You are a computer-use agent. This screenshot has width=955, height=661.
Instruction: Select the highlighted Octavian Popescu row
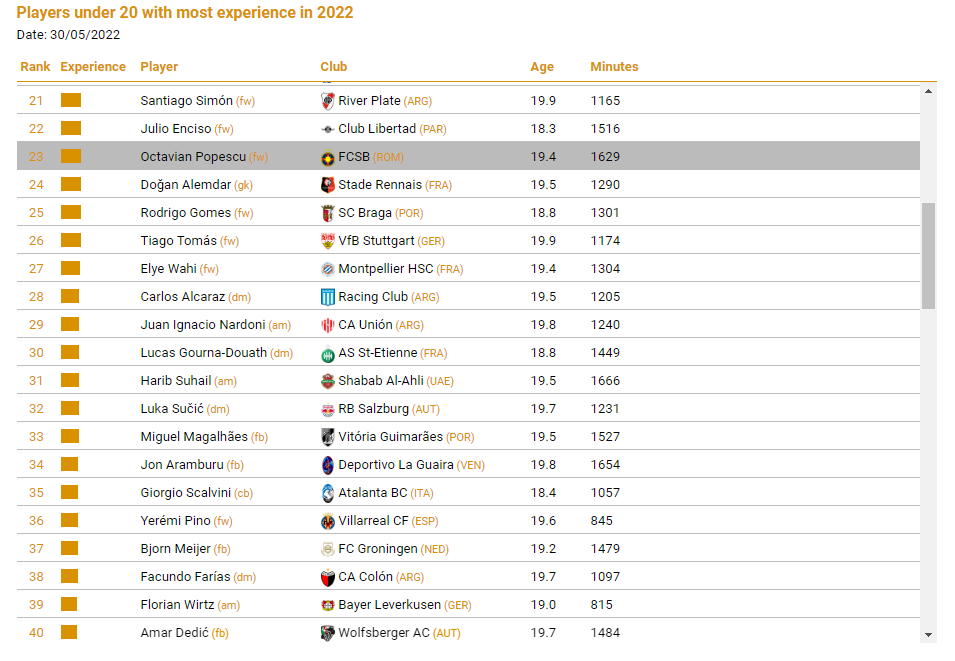[x=468, y=157]
